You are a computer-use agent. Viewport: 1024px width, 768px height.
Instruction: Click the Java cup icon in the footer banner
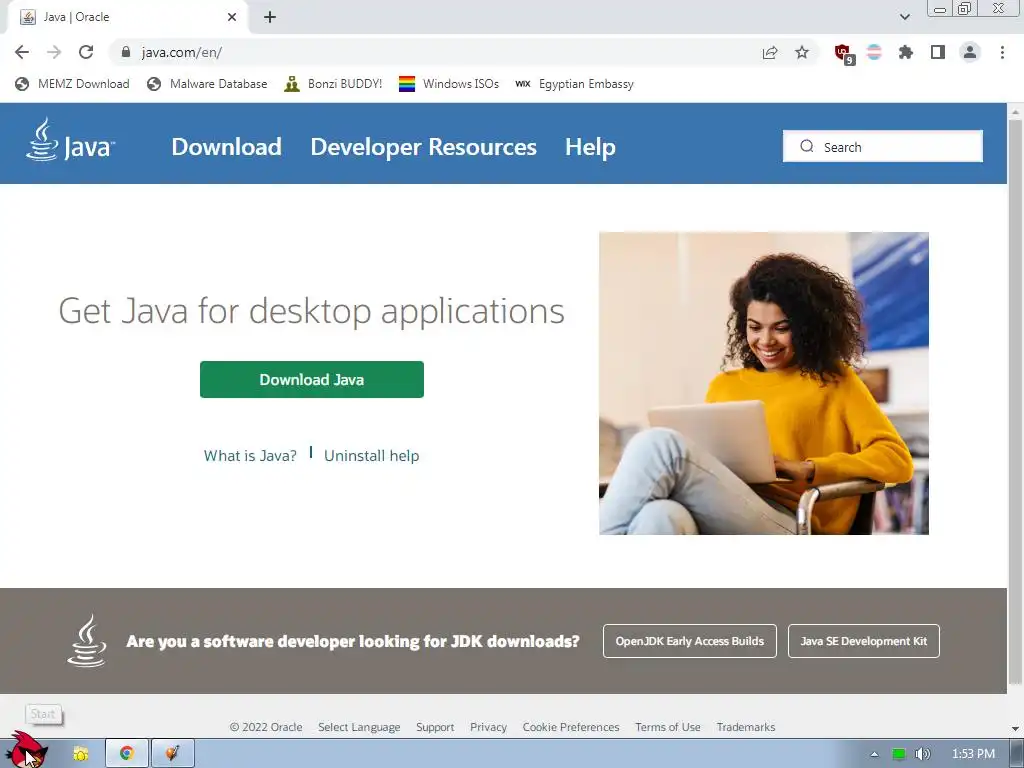point(87,641)
